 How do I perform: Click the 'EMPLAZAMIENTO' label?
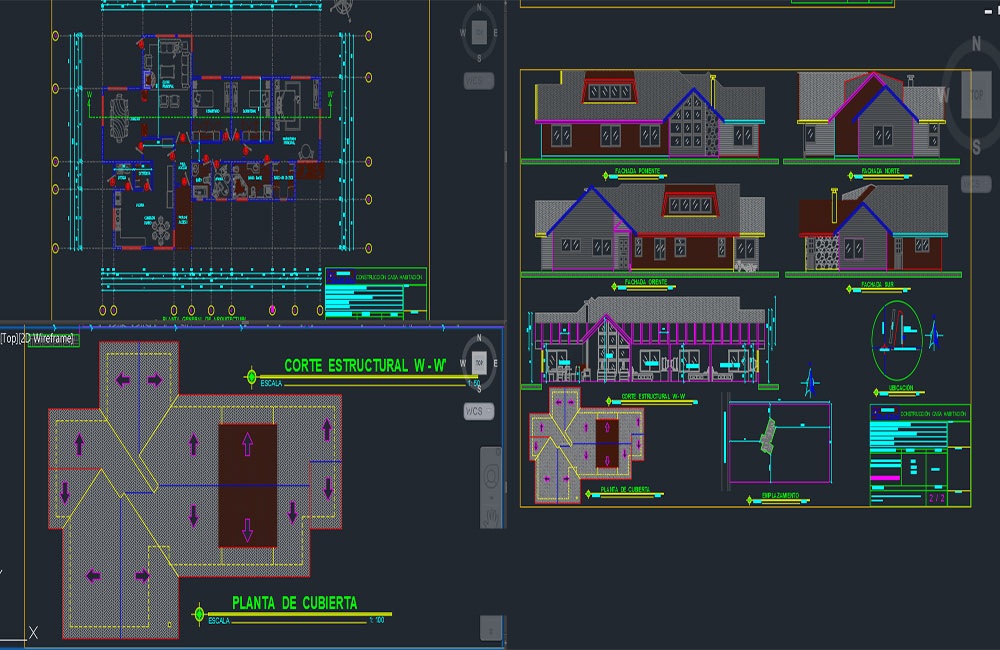click(x=779, y=496)
